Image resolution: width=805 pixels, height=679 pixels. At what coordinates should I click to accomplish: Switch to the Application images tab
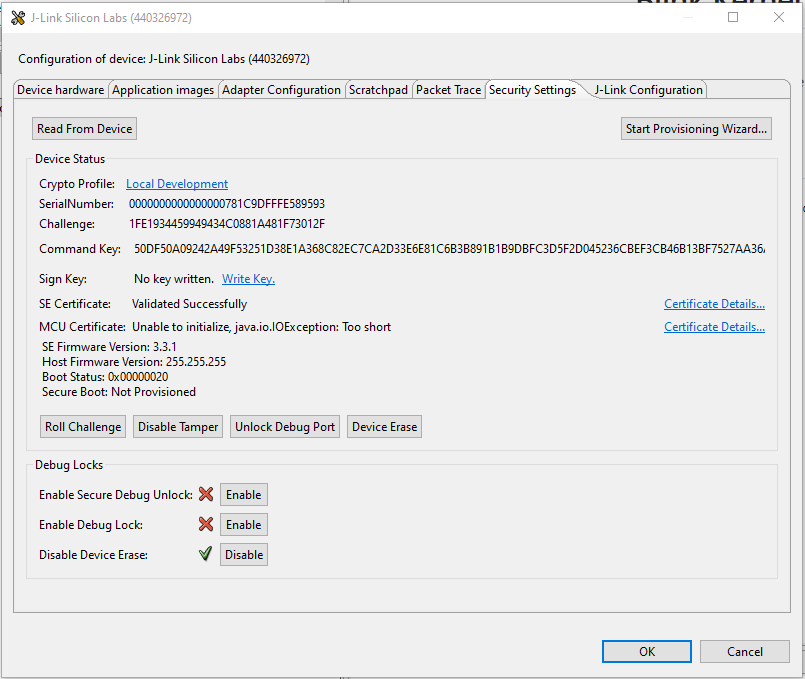click(163, 89)
